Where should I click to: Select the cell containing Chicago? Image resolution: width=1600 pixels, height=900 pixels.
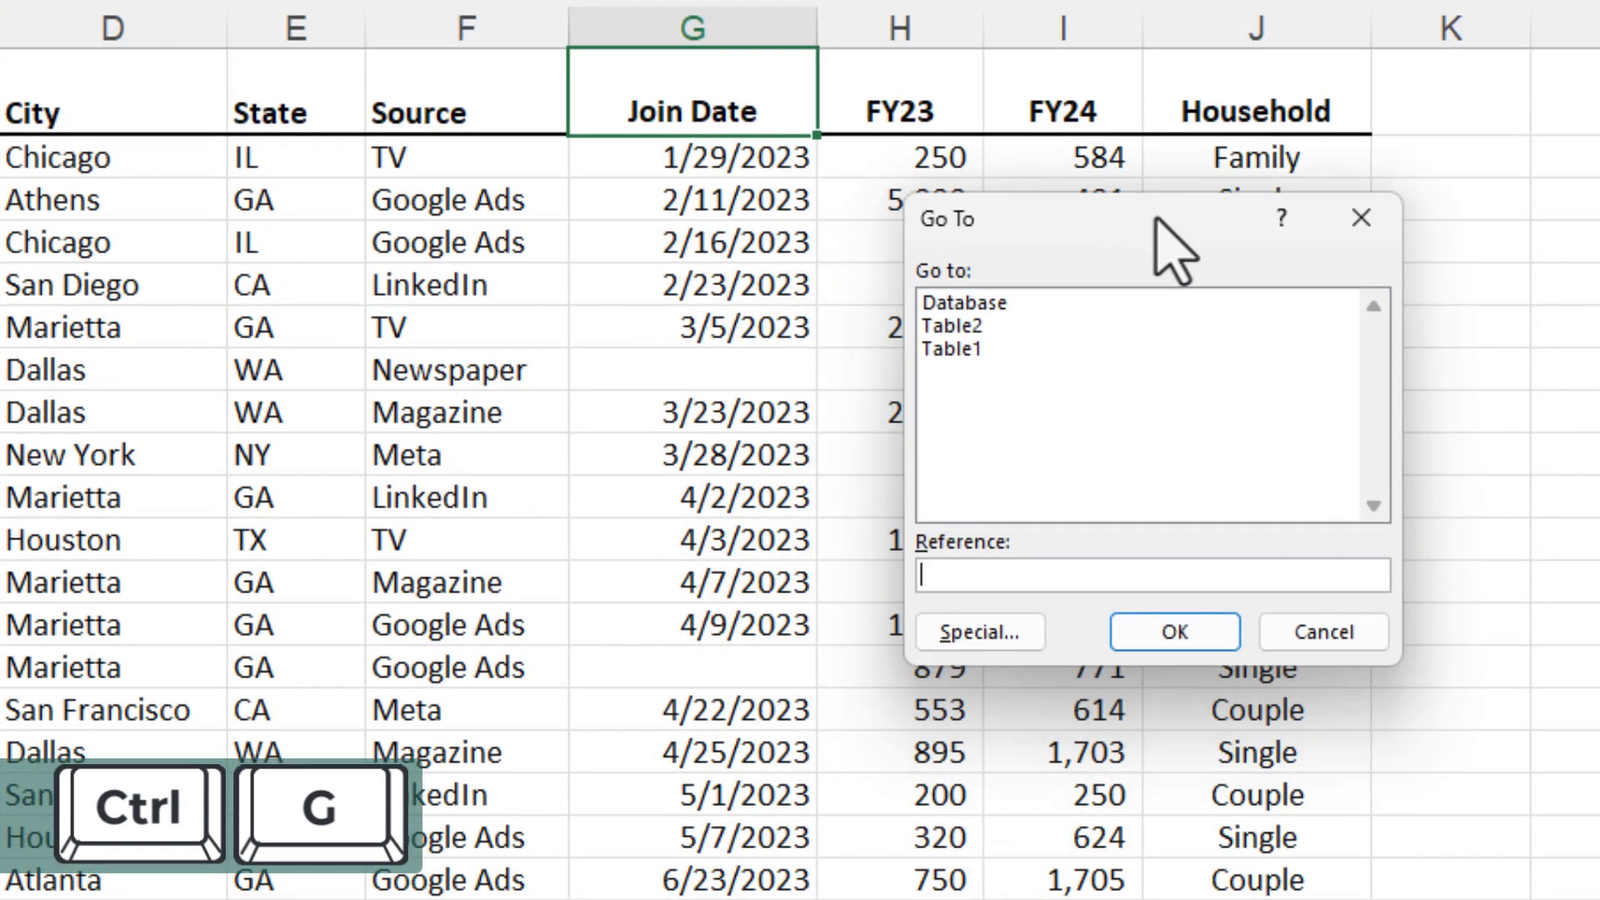coord(58,157)
